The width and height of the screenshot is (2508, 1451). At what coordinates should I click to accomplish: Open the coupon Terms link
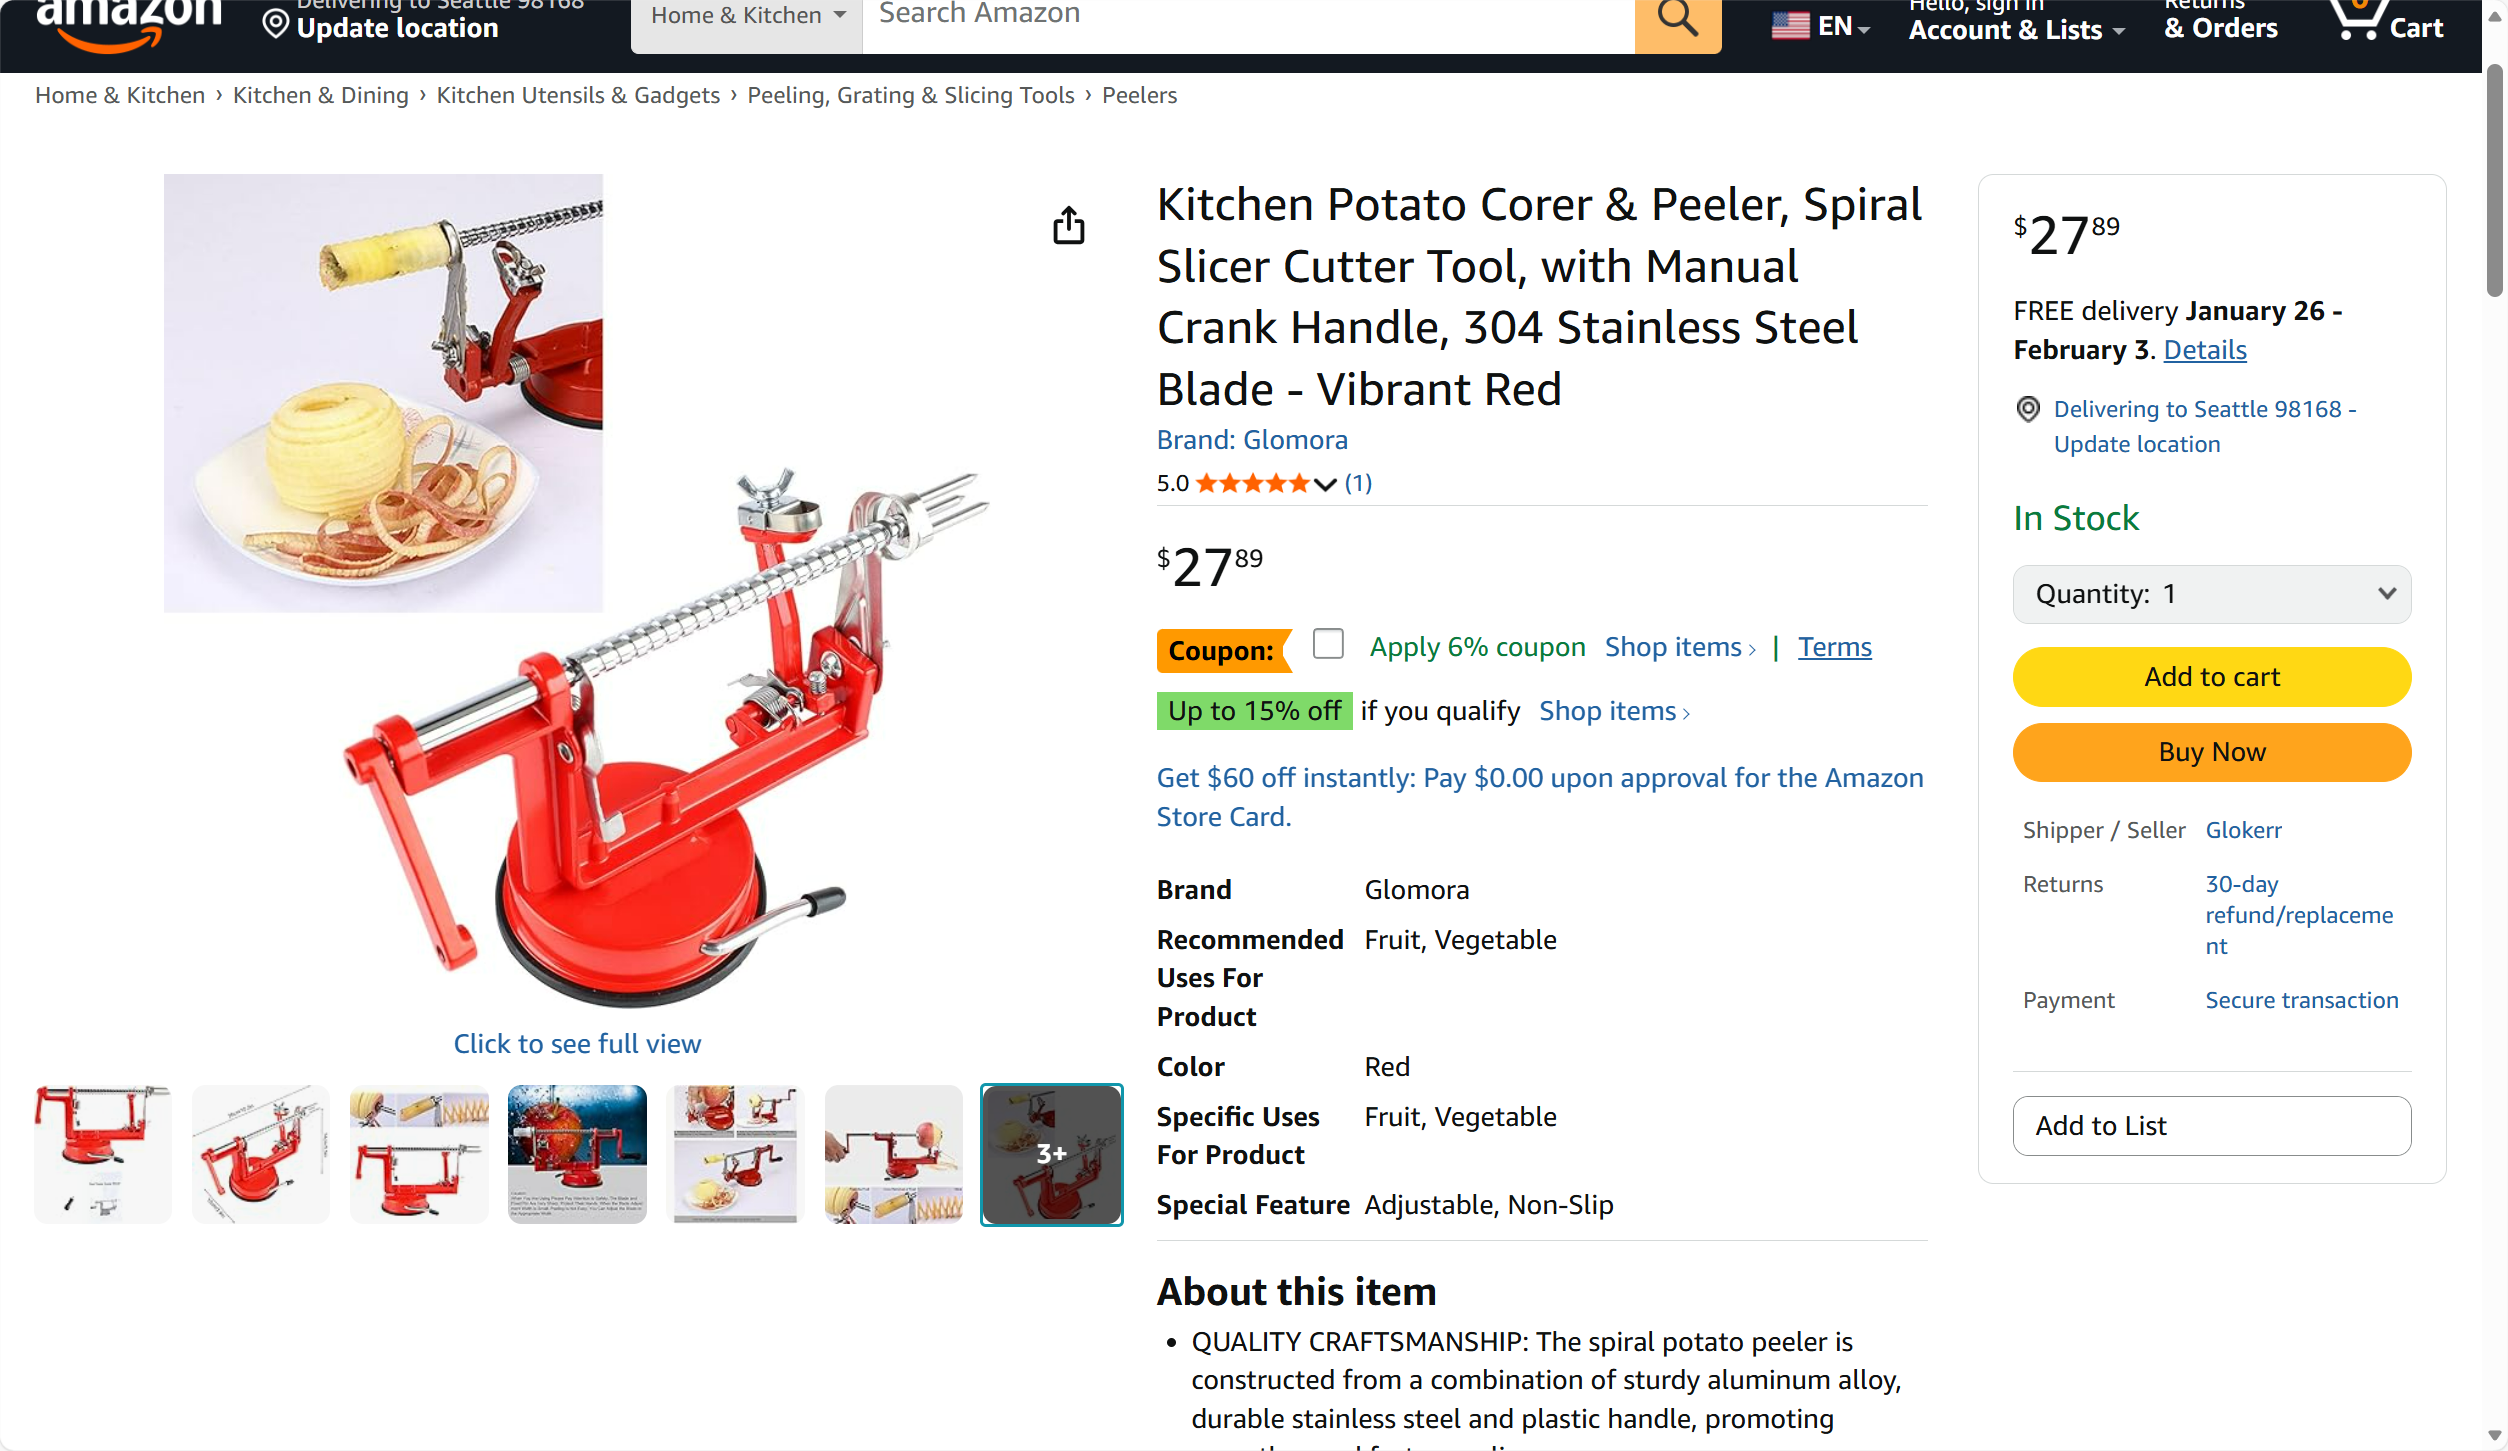pos(1834,647)
